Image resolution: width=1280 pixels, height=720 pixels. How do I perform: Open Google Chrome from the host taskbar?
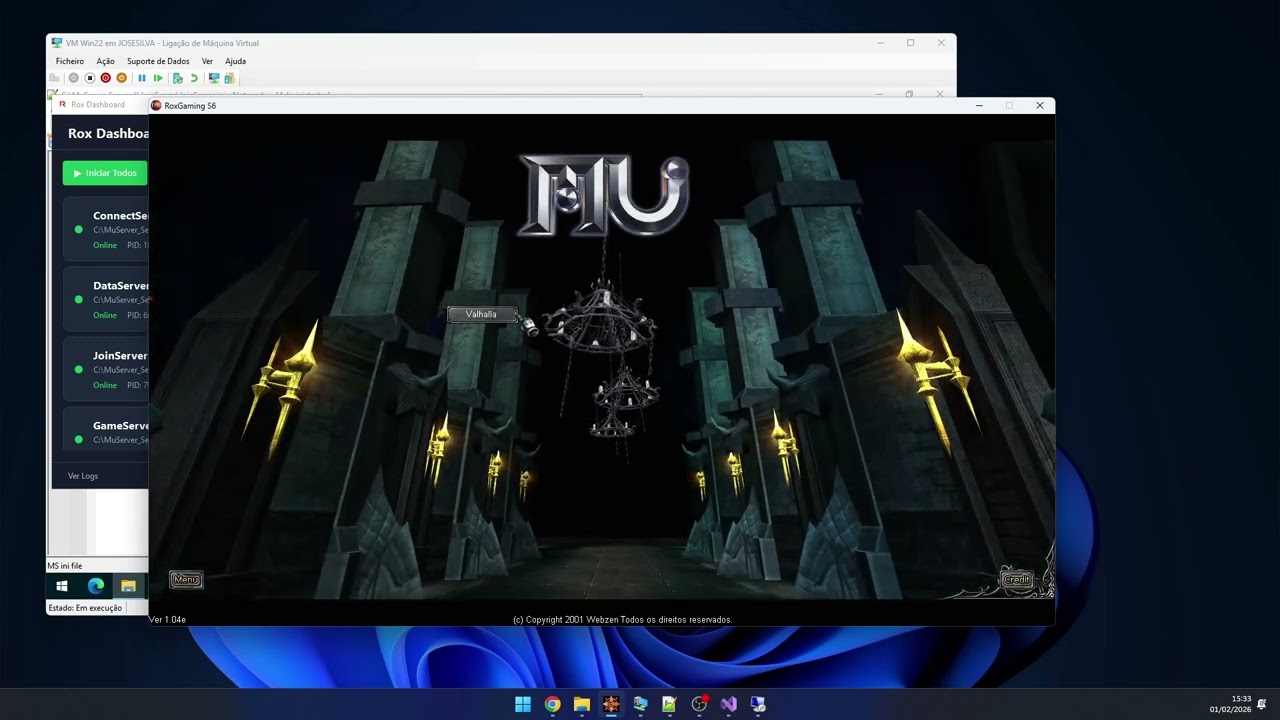(x=552, y=704)
